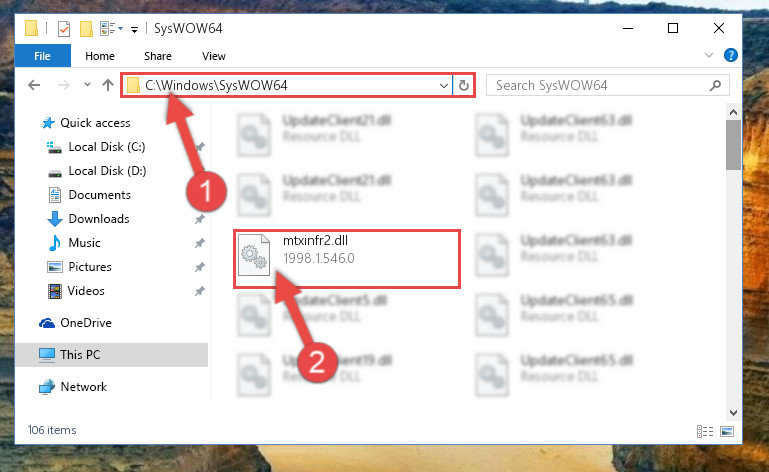Open the Explorer help icon
This screenshot has height=472, width=769.
click(731, 55)
